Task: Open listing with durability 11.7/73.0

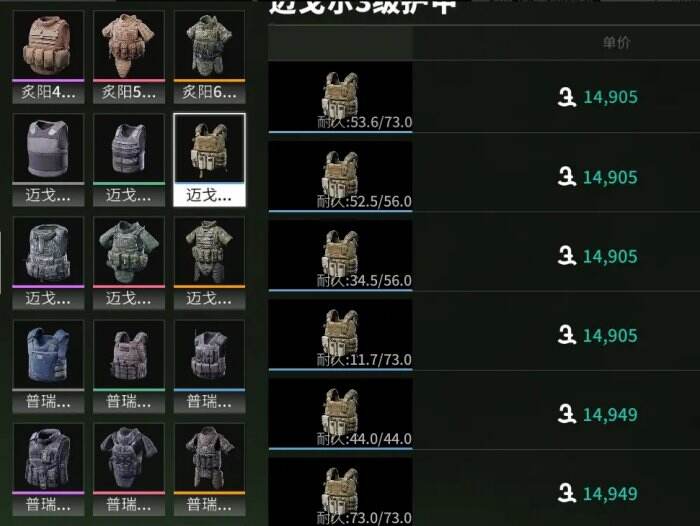Action: pyautogui.click(x=484, y=334)
